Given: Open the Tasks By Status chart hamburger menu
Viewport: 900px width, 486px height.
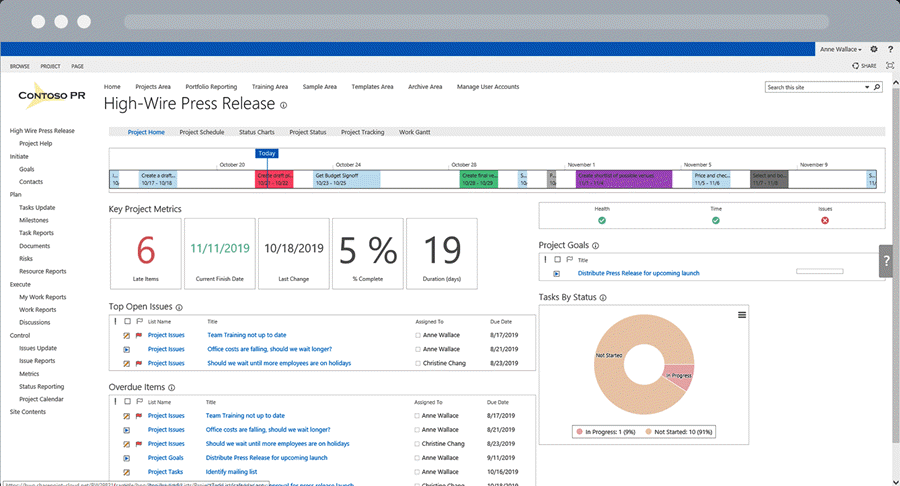Looking at the screenshot, I should click(742, 315).
